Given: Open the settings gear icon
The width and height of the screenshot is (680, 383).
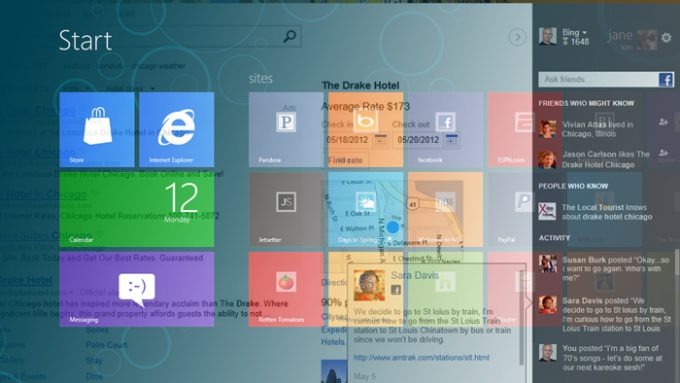Looking at the screenshot, I should [666, 38].
